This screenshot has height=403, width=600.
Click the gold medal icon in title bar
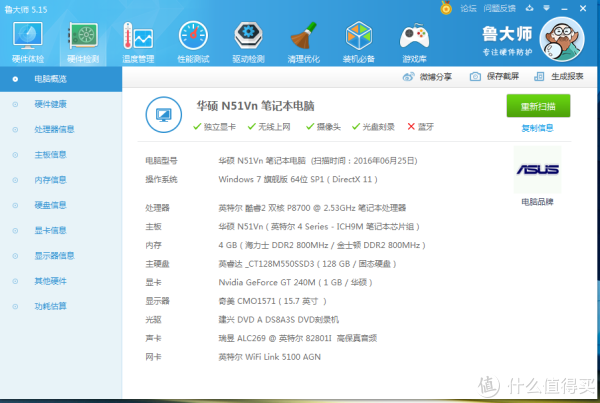pyautogui.click(x=446, y=8)
